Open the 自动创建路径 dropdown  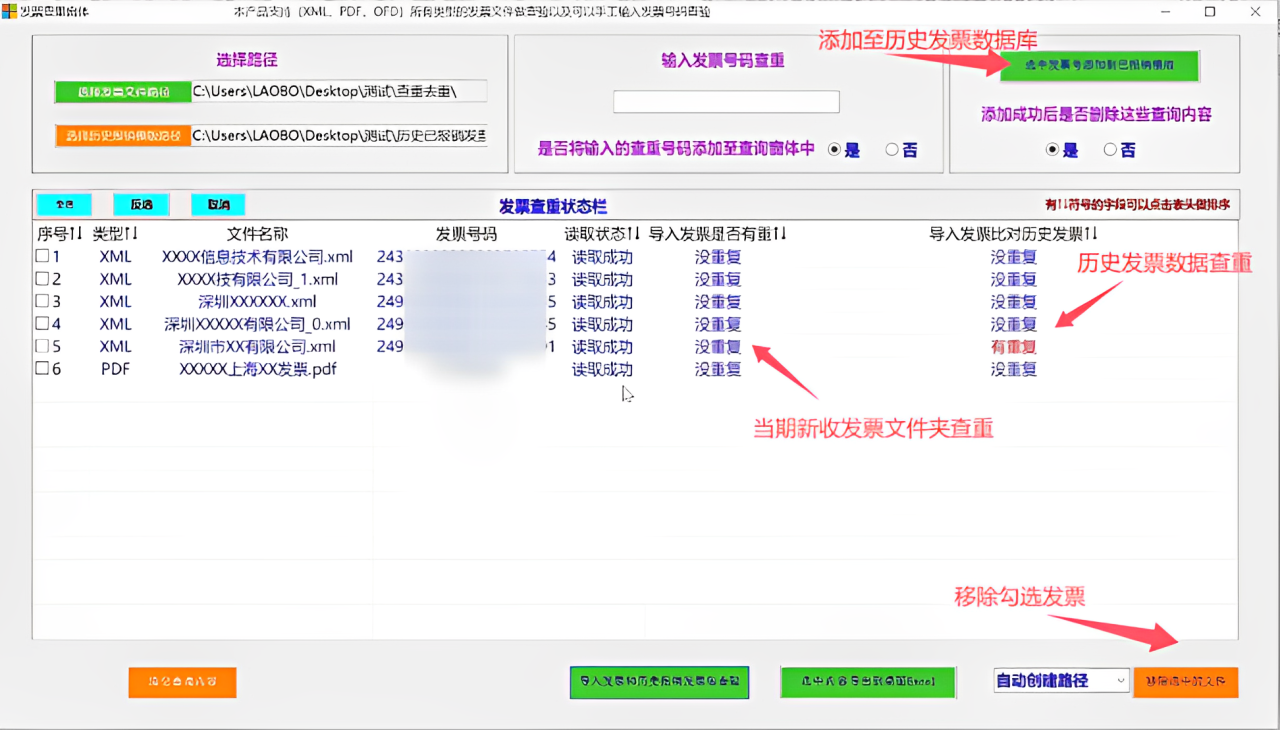pyautogui.click(x=1119, y=680)
